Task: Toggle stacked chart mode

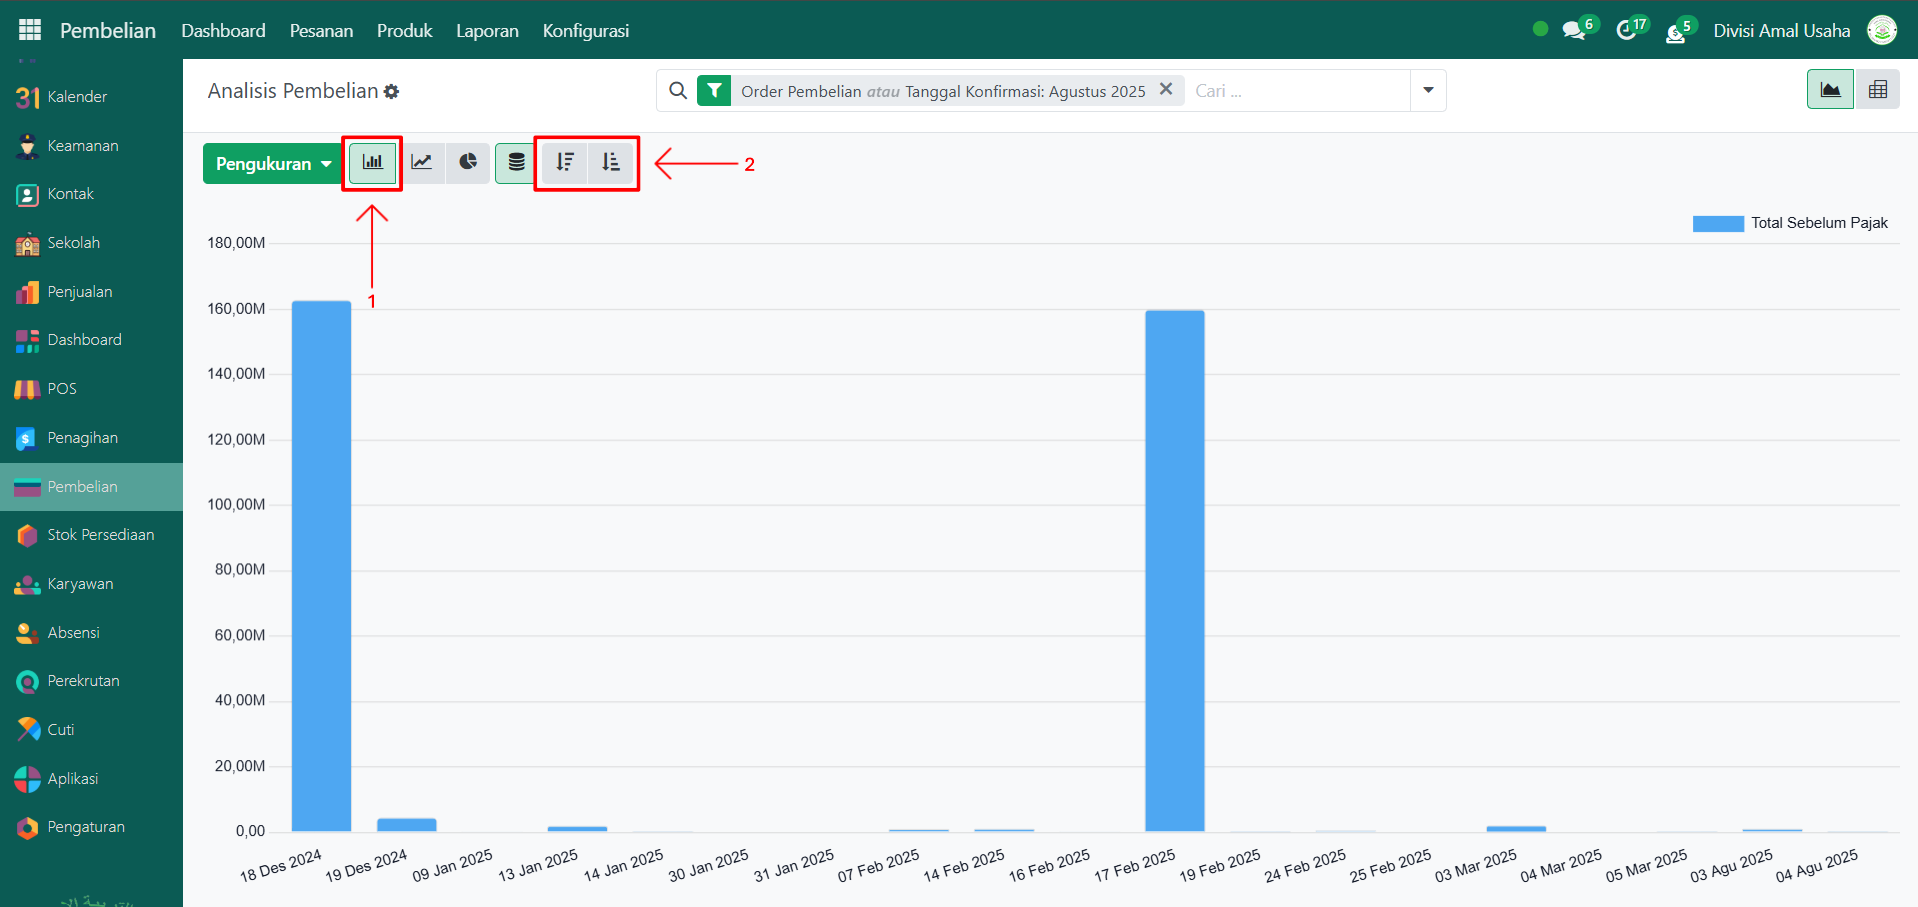Action: pyautogui.click(x=516, y=162)
